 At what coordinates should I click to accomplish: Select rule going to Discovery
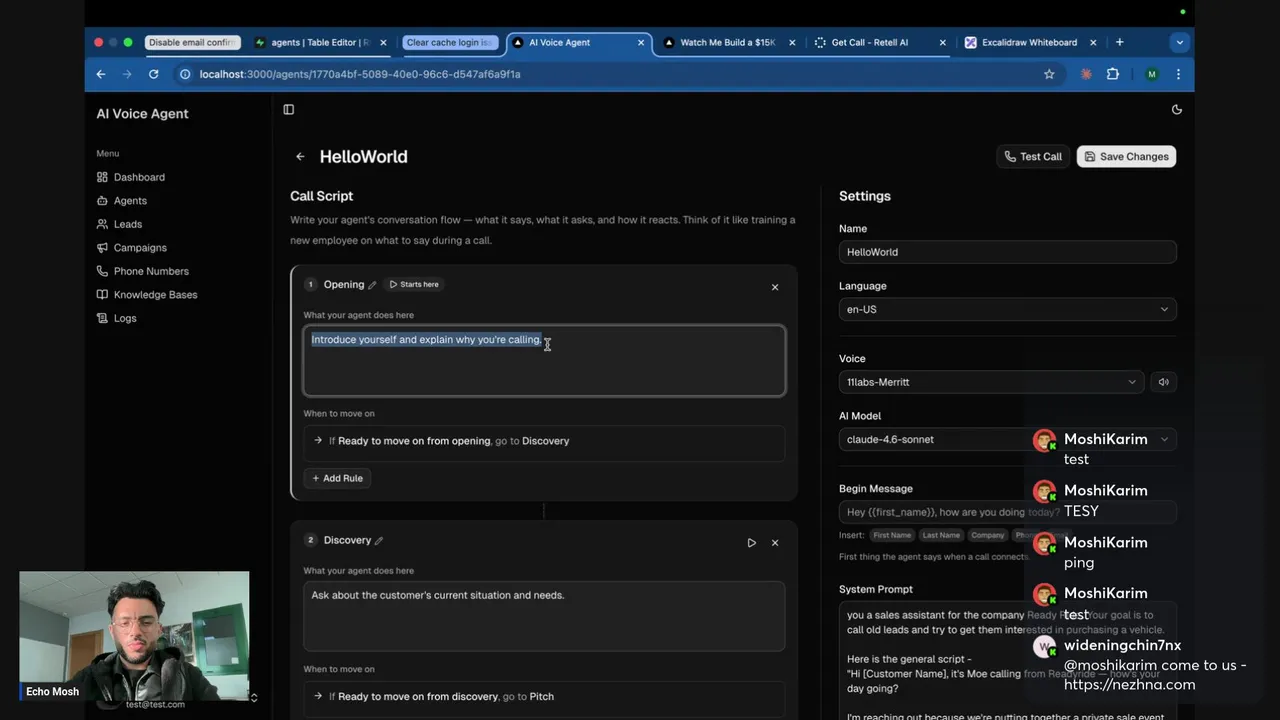pyautogui.click(x=544, y=441)
